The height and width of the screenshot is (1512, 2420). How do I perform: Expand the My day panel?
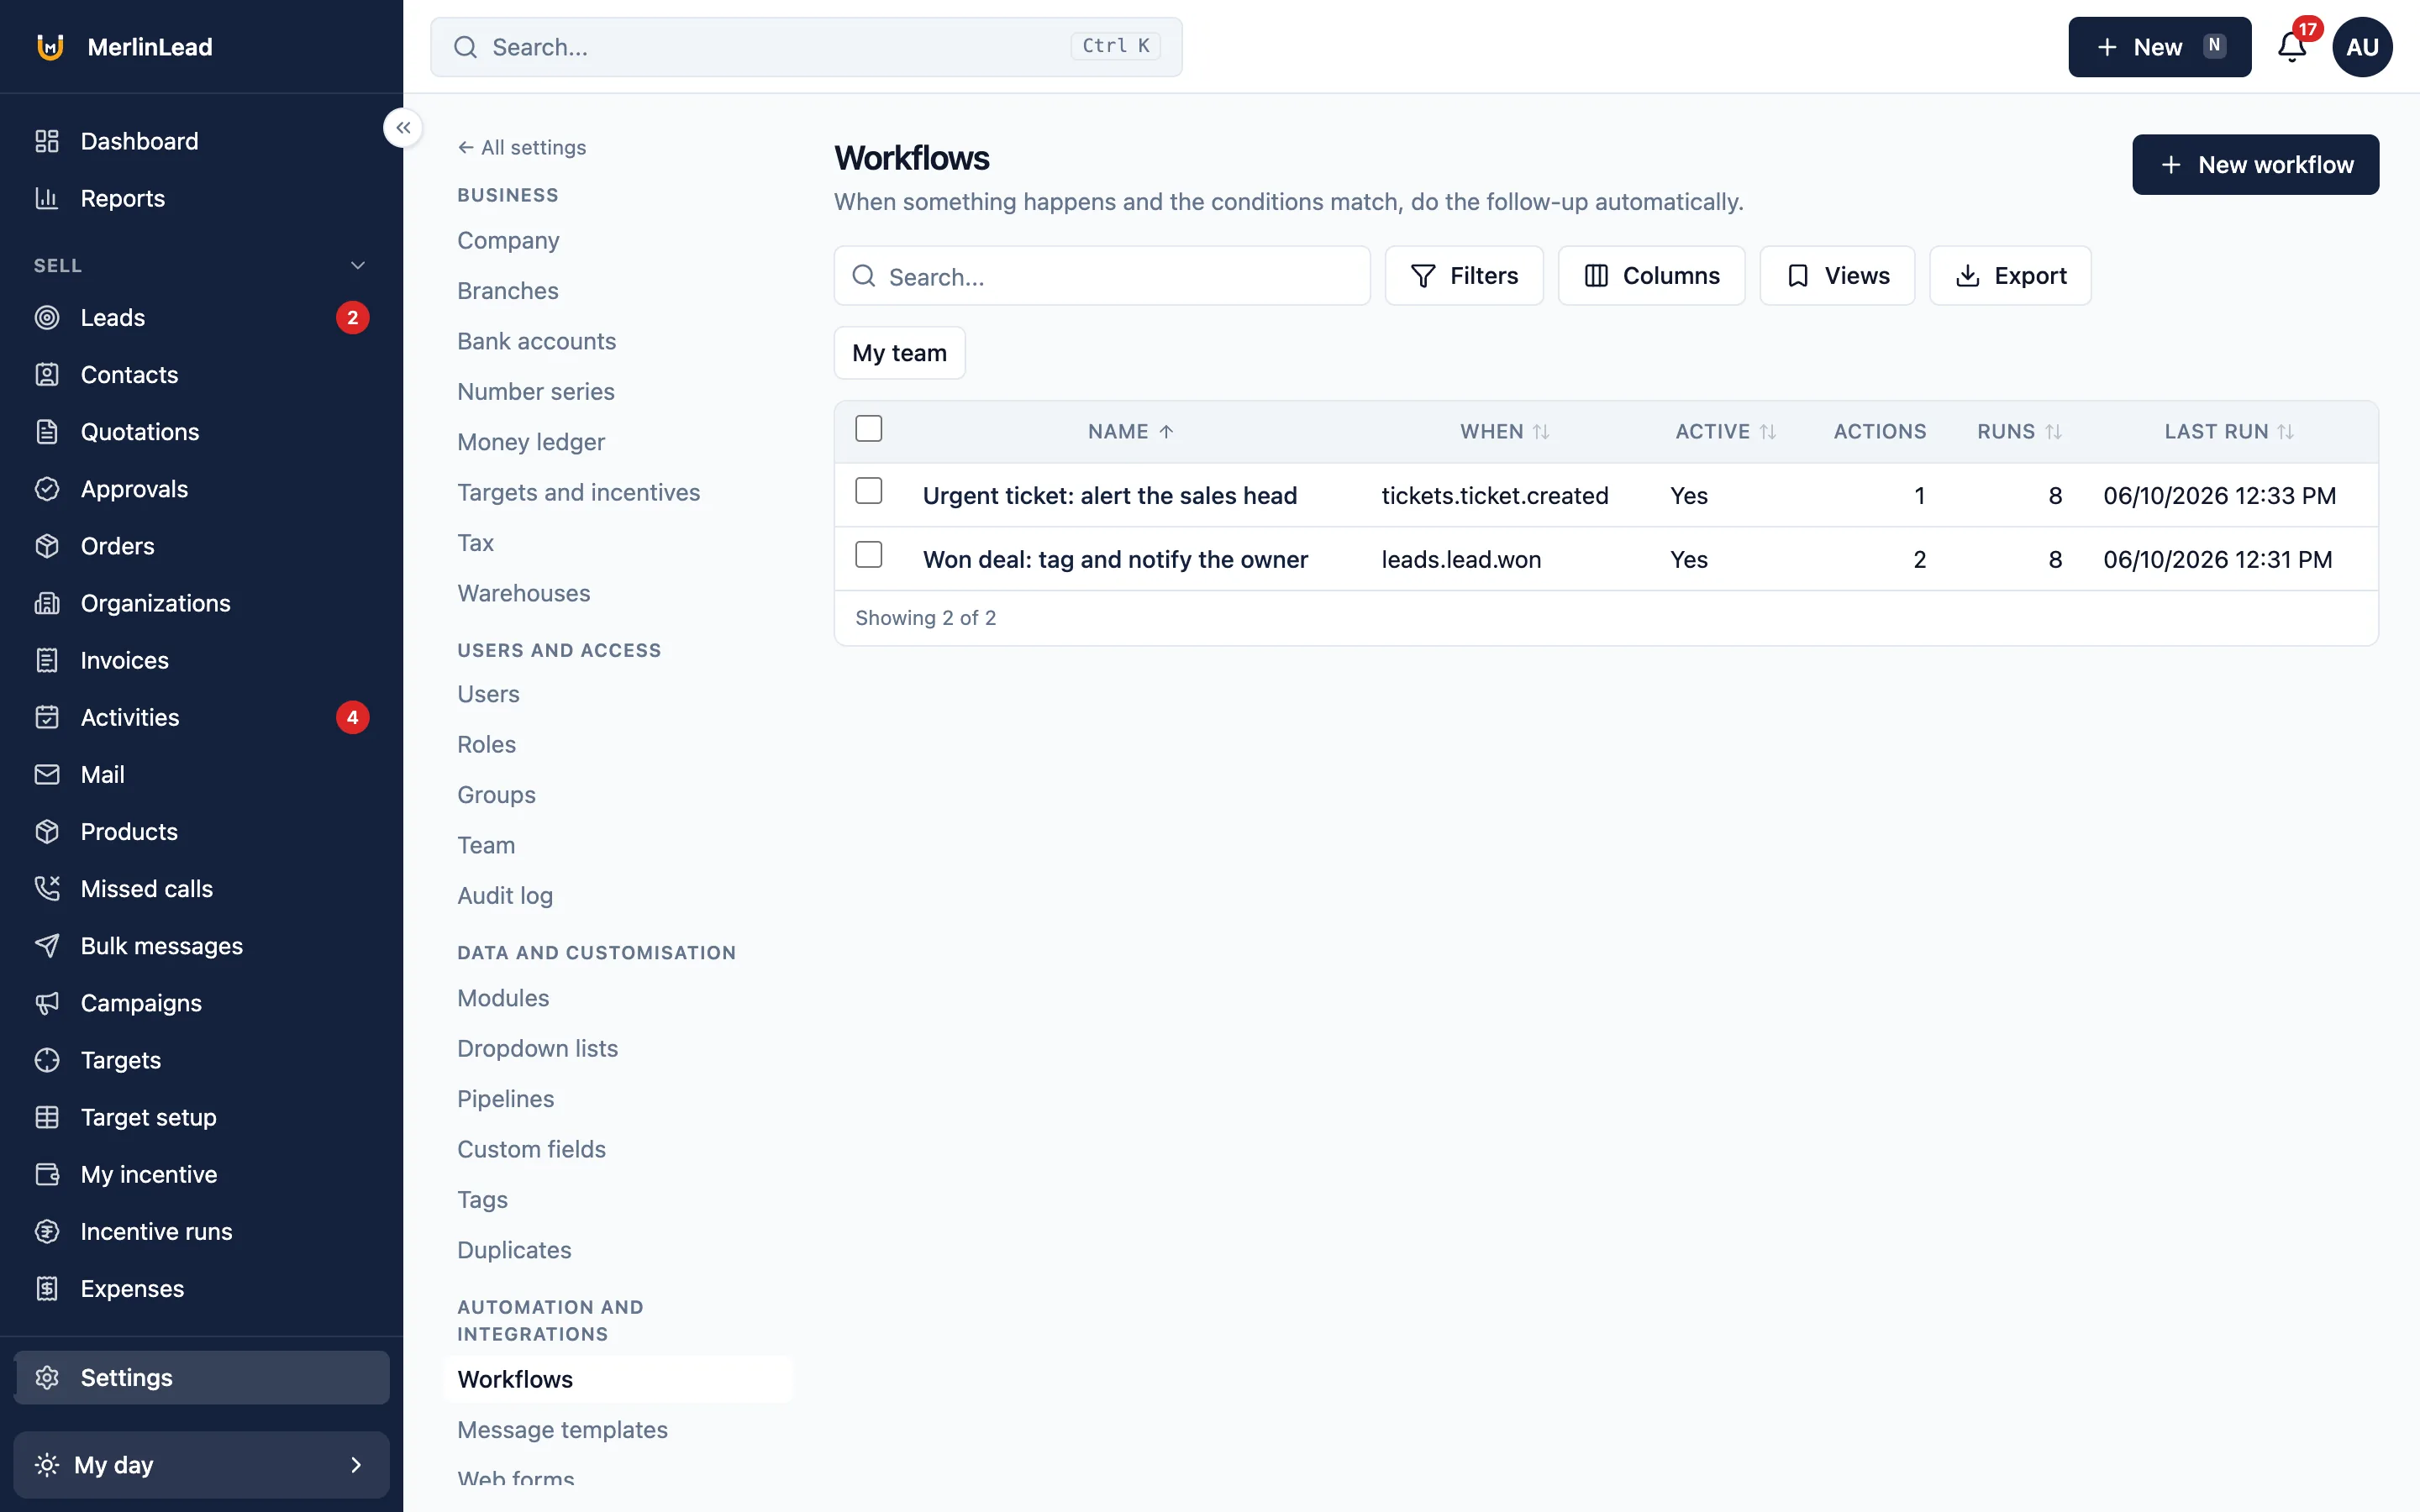(201, 1465)
